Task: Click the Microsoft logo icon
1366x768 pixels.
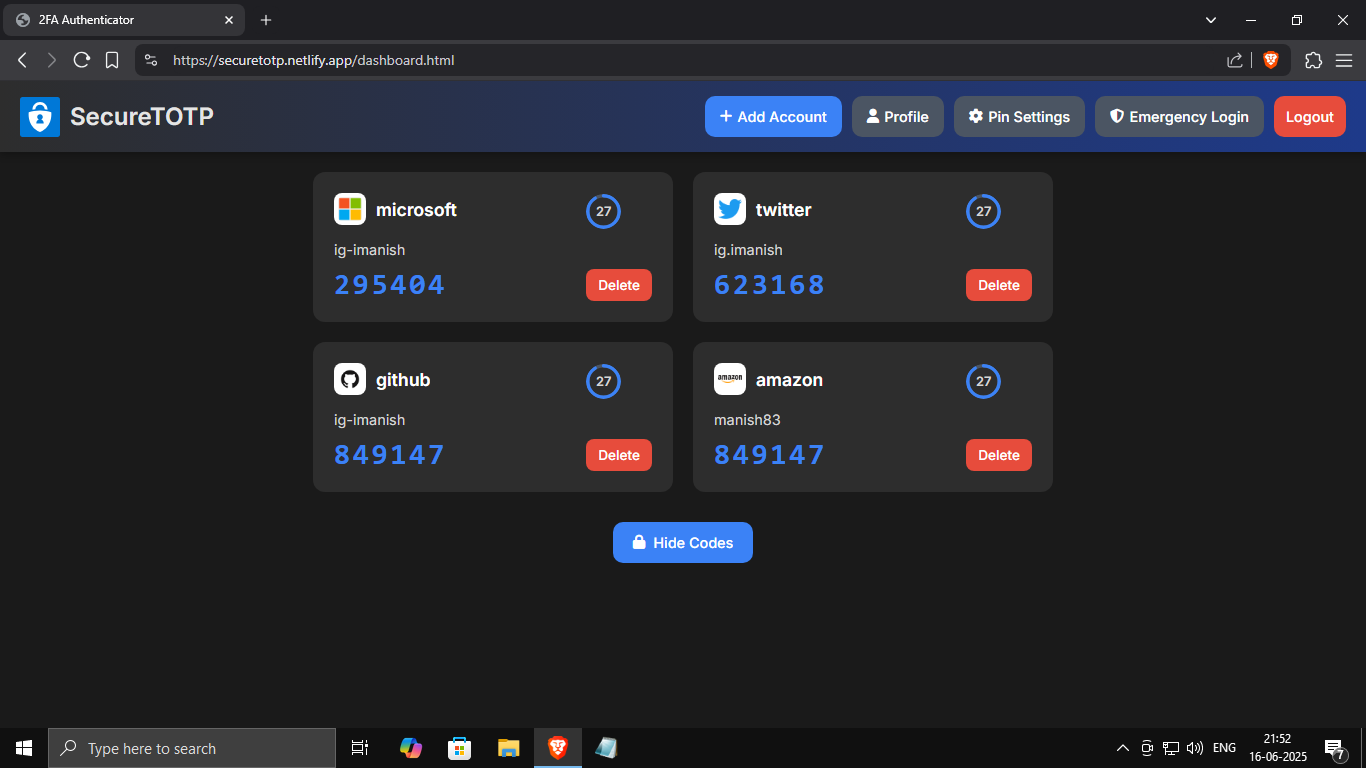Action: [x=350, y=209]
